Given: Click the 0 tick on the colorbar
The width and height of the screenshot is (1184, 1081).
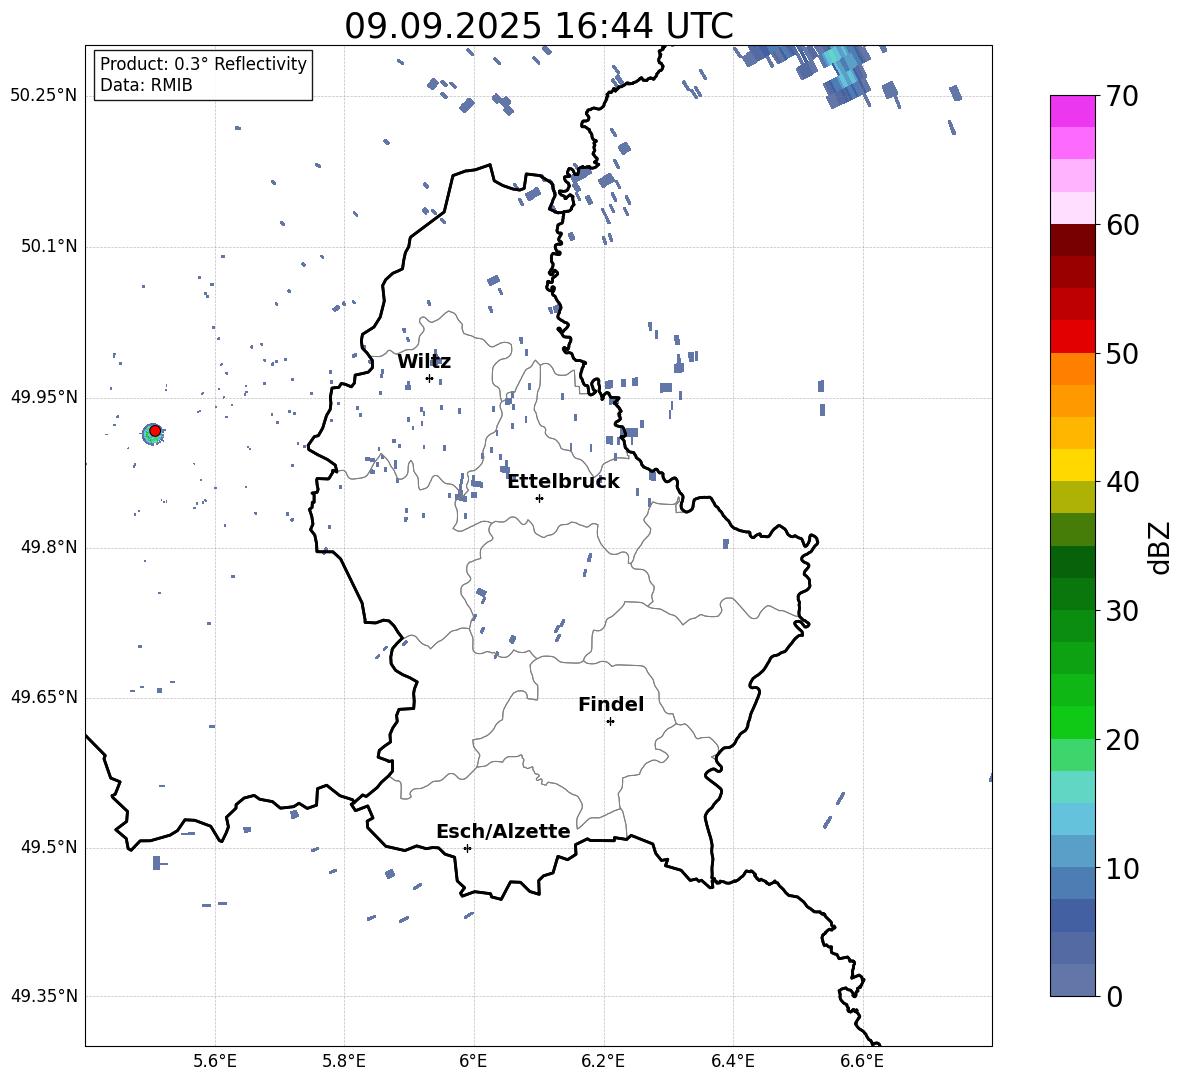Looking at the screenshot, I should (x=1114, y=996).
